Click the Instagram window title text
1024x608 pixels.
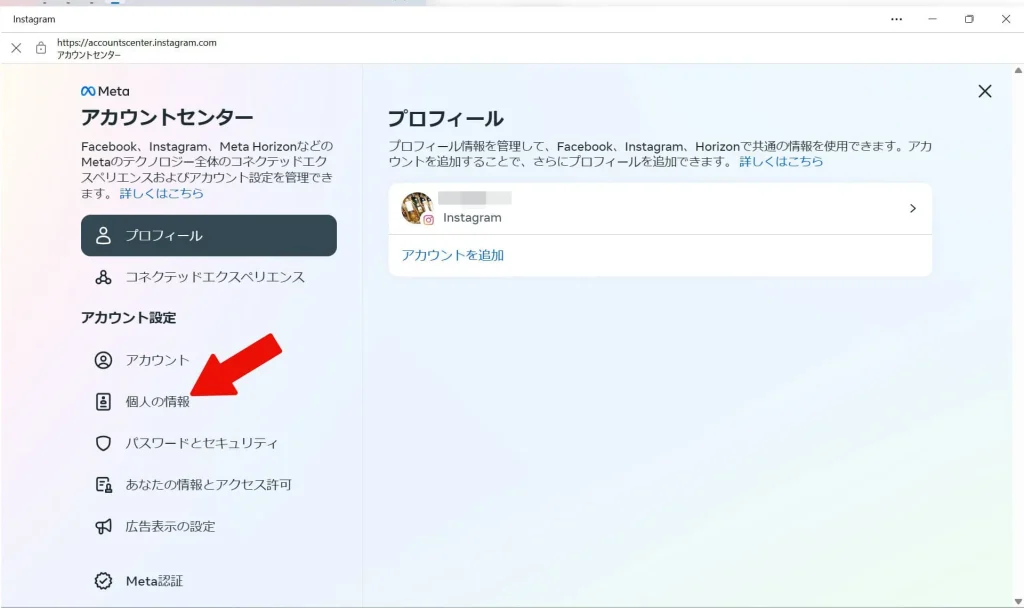(x=34, y=20)
